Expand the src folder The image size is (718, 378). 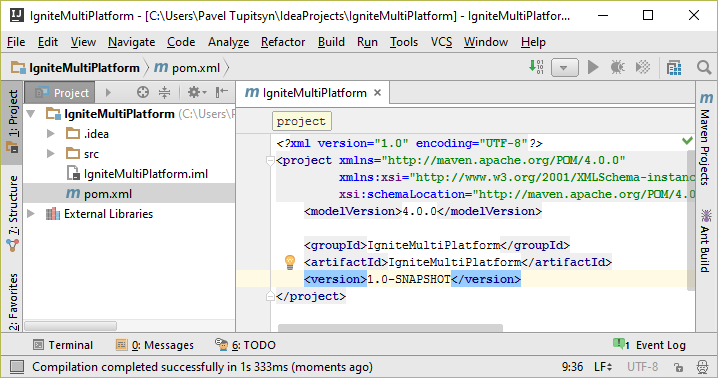pyautogui.click(x=51, y=153)
